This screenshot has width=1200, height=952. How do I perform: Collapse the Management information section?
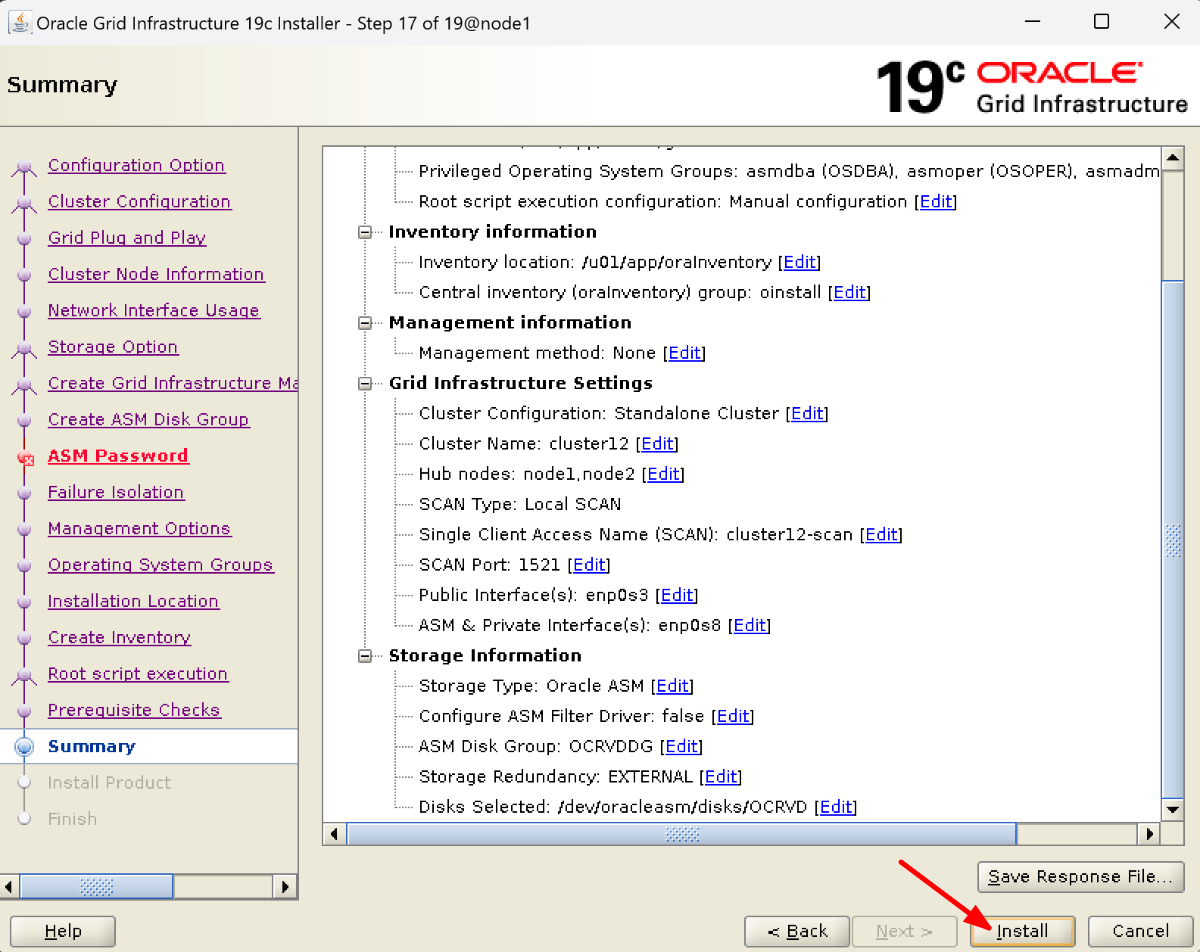click(364, 322)
